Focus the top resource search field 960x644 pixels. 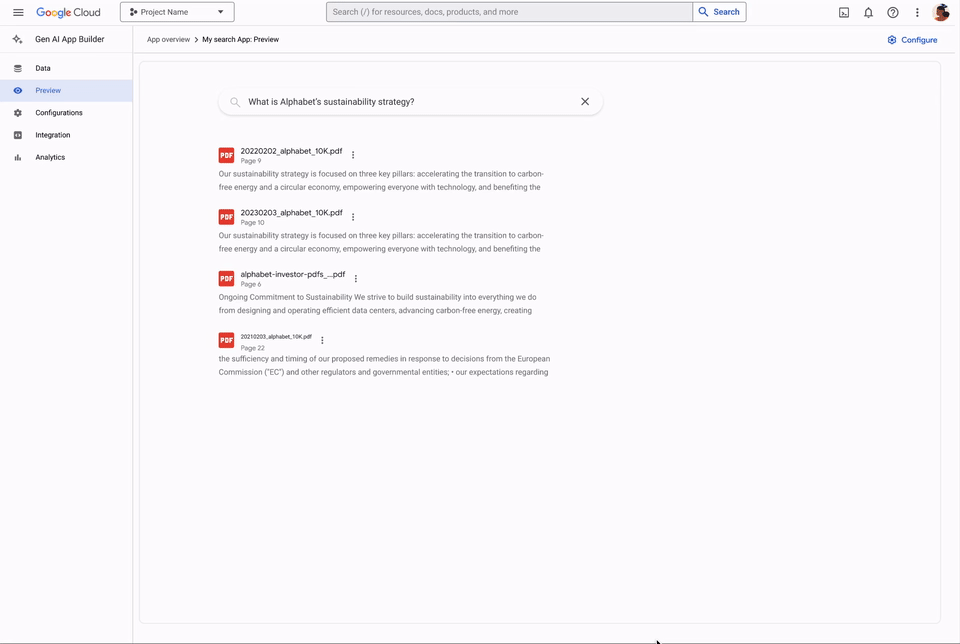[x=509, y=12]
